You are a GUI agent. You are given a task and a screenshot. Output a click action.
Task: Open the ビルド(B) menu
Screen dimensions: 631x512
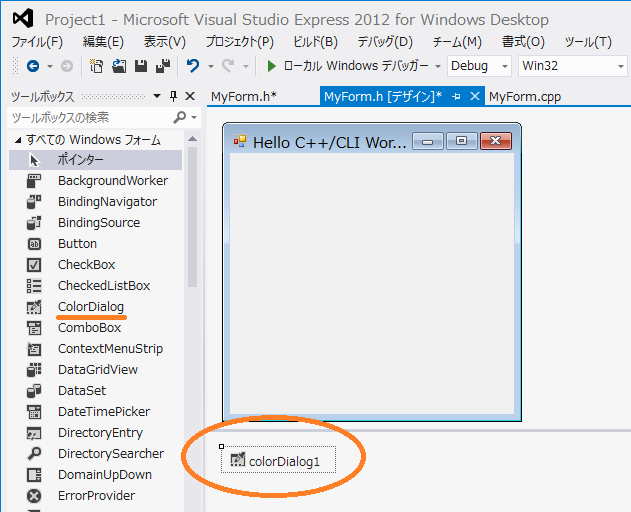tap(316, 42)
